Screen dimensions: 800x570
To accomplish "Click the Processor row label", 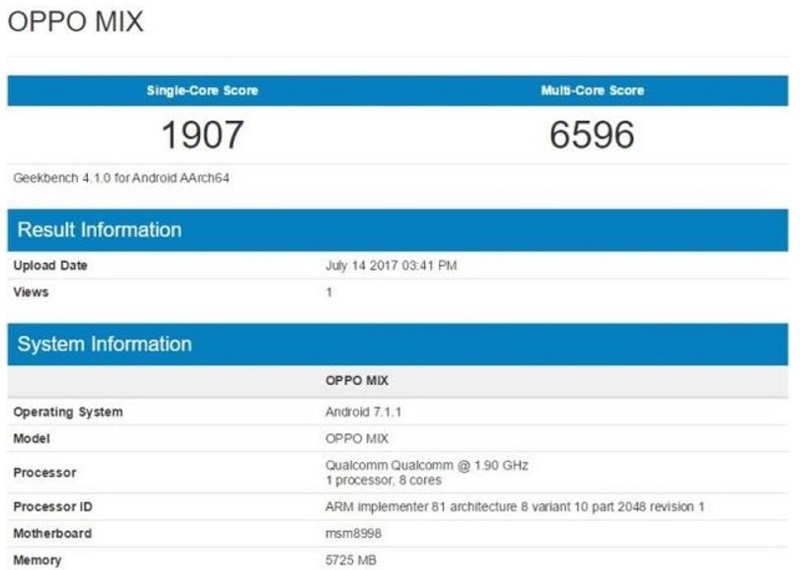I will pyautogui.click(x=45, y=473).
